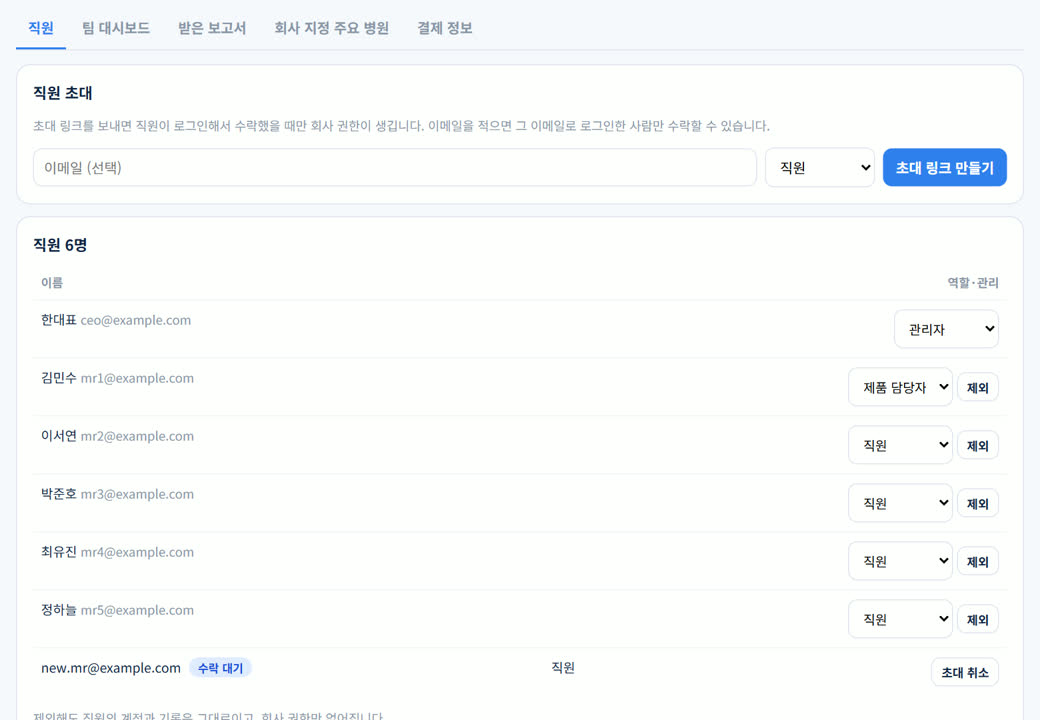This screenshot has width=1040, height=720.
Task: Click the 수락 대기 status badge
Action: click(x=220, y=668)
